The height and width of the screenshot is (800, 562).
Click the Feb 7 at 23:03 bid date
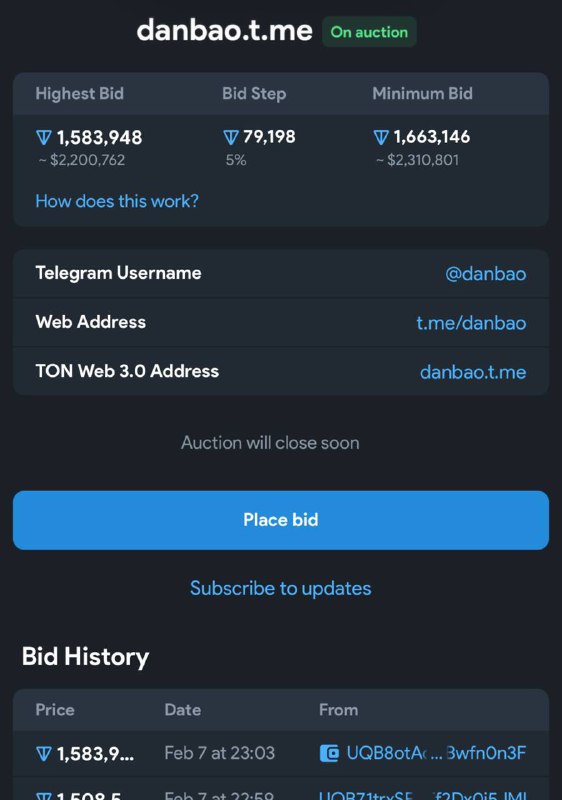point(220,753)
